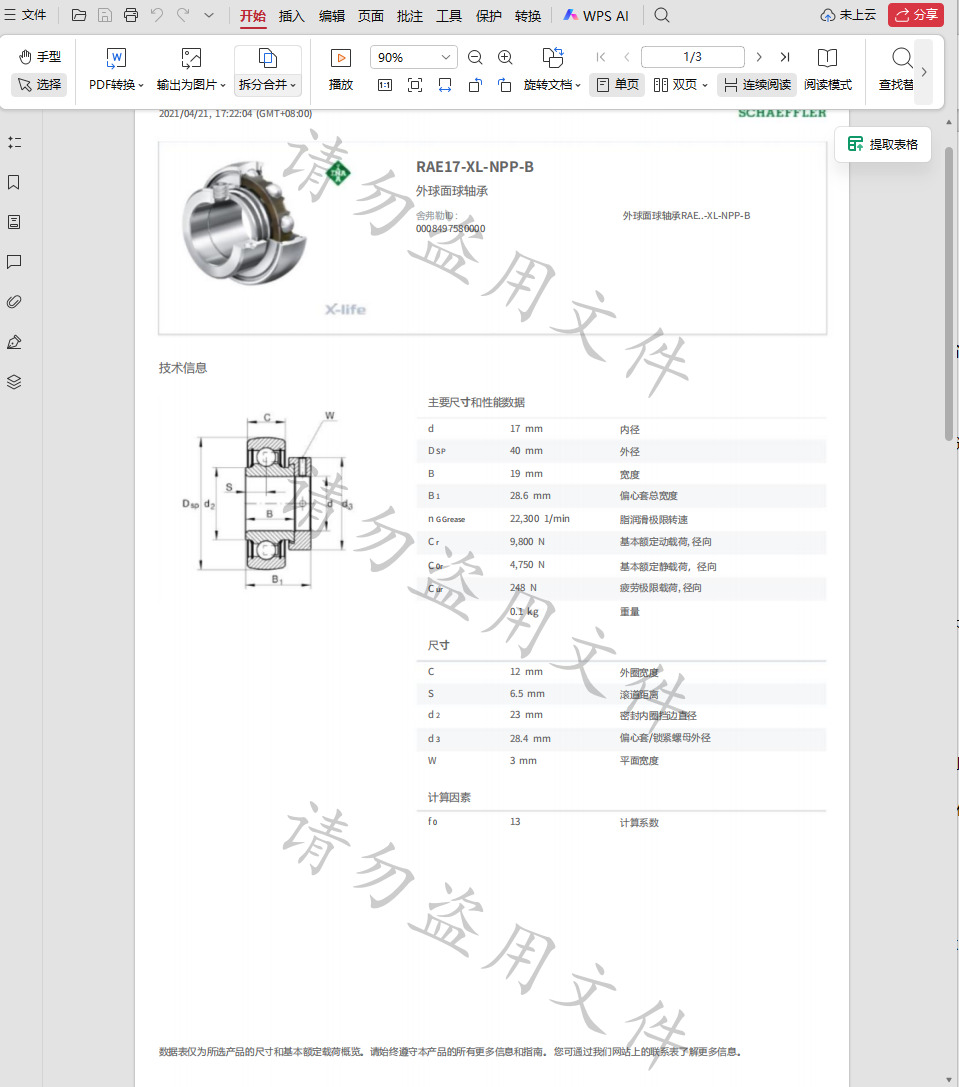Click the zoom in icon
Screen dimensions: 959x1087
505,57
